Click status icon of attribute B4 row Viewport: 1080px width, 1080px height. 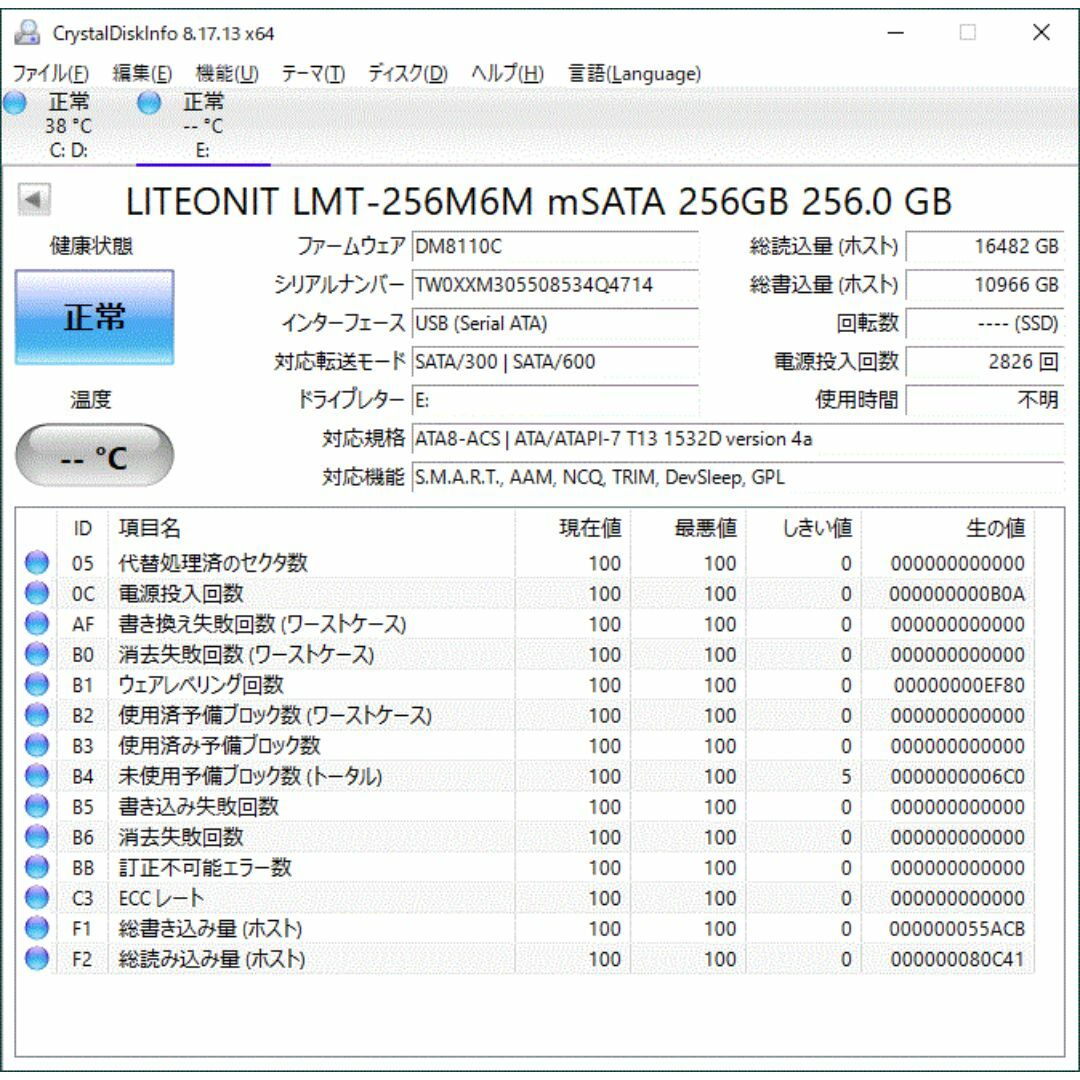tap(37, 776)
